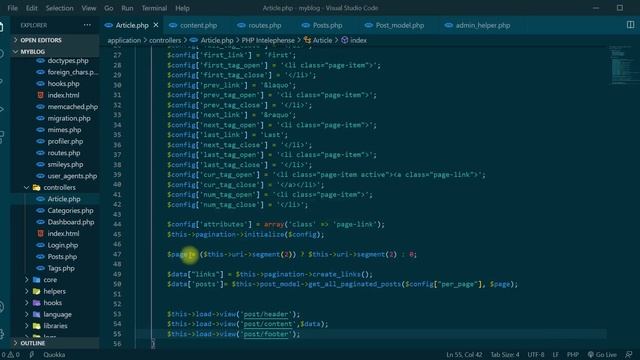Open Tags.php file
The image size is (640, 360).
(61, 268)
